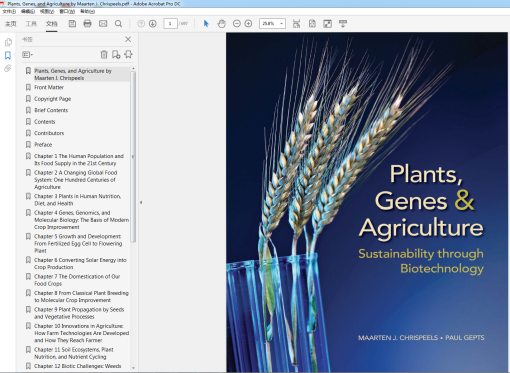The height and width of the screenshot is (373, 510).
Task: Delete the selected bookmark with the trash icon
Action: [104, 54]
